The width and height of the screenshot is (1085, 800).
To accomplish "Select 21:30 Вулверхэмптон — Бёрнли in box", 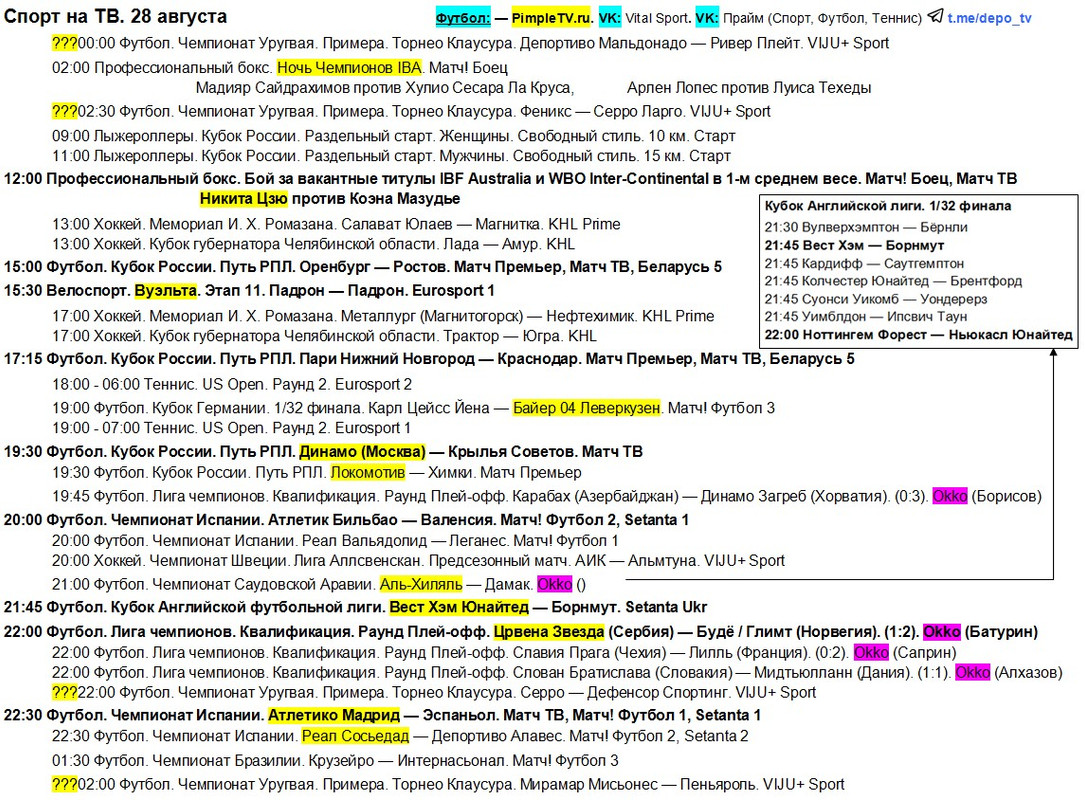I will coord(866,227).
